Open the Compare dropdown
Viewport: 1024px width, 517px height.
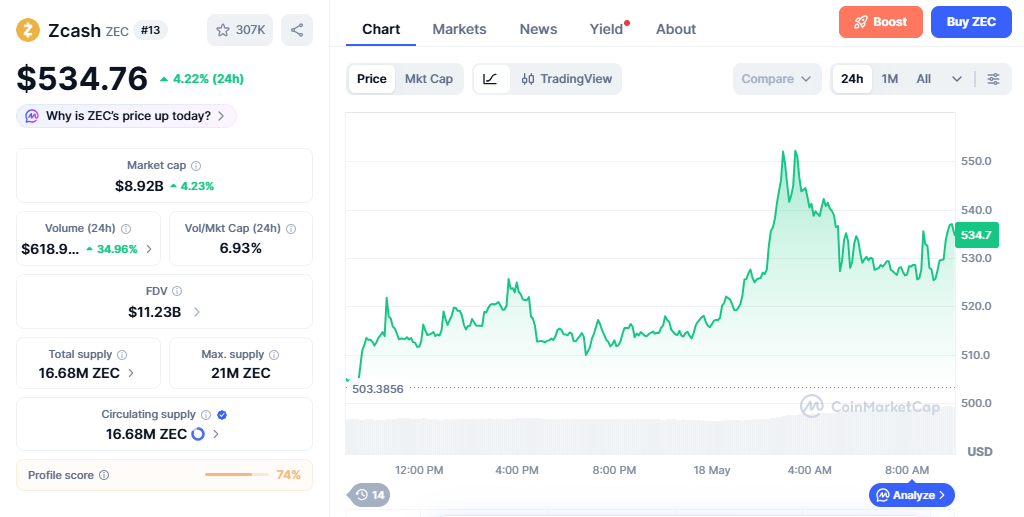click(x=777, y=79)
